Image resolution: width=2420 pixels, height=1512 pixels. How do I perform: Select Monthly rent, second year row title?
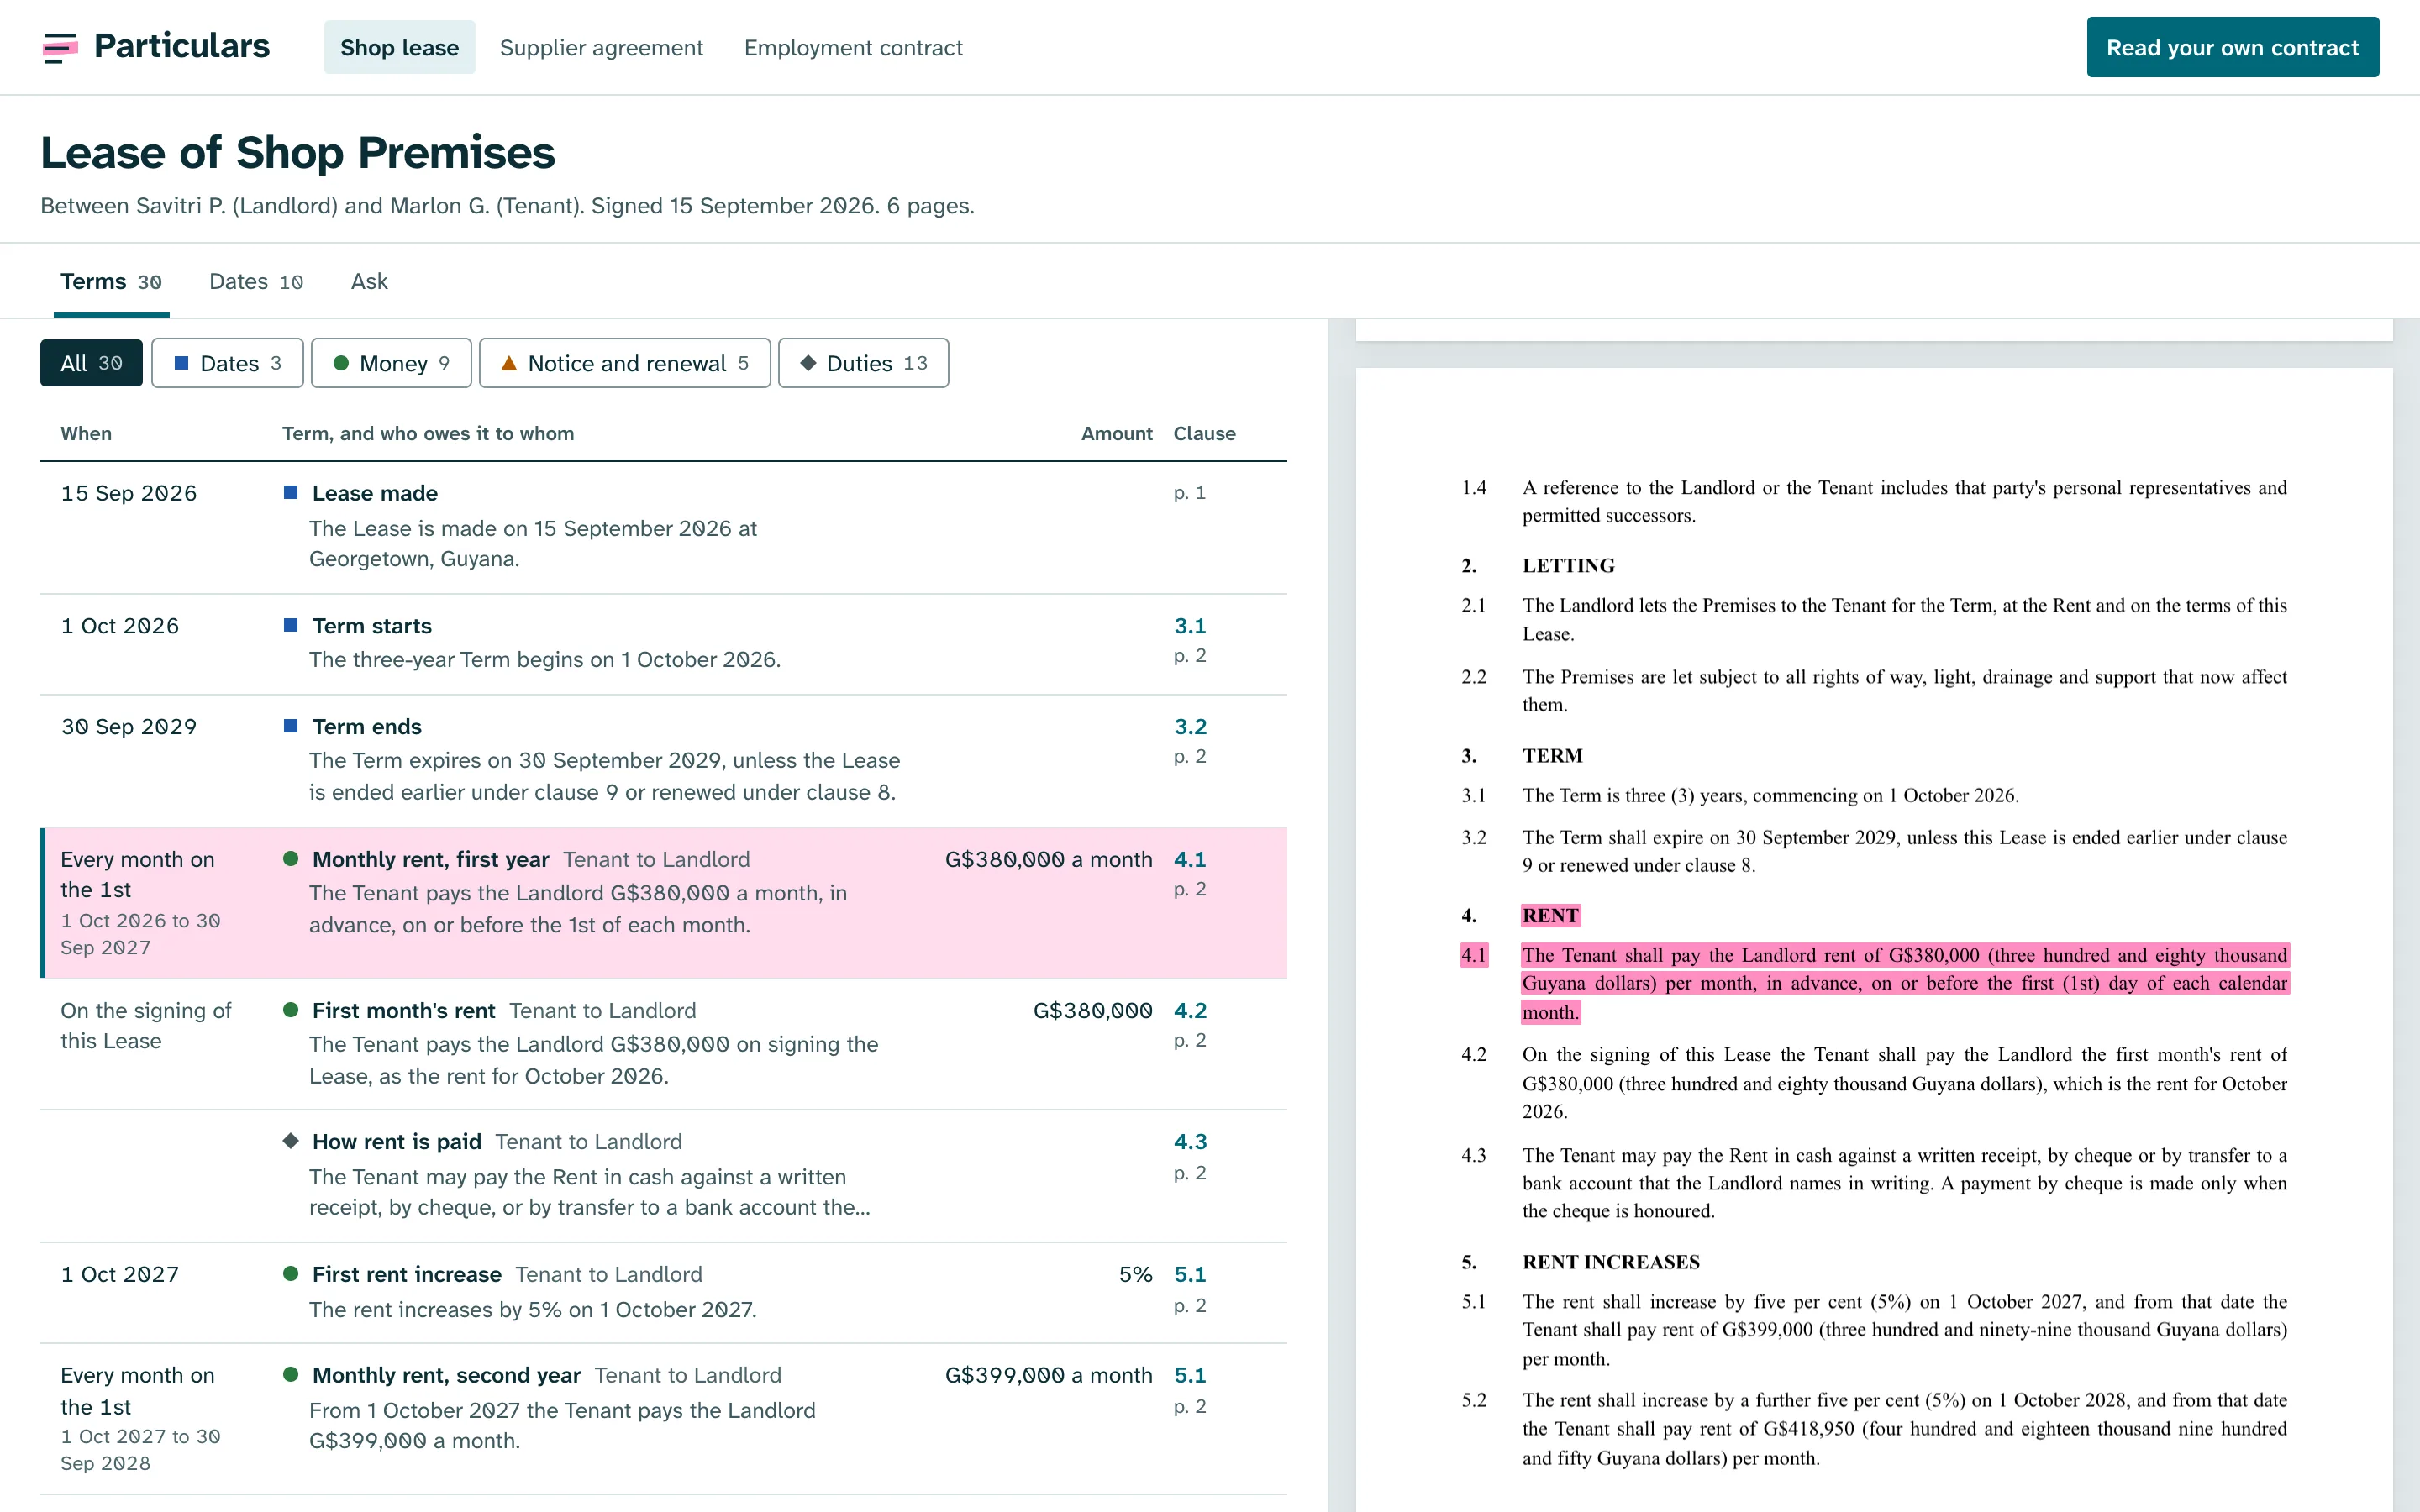point(446,1376)
